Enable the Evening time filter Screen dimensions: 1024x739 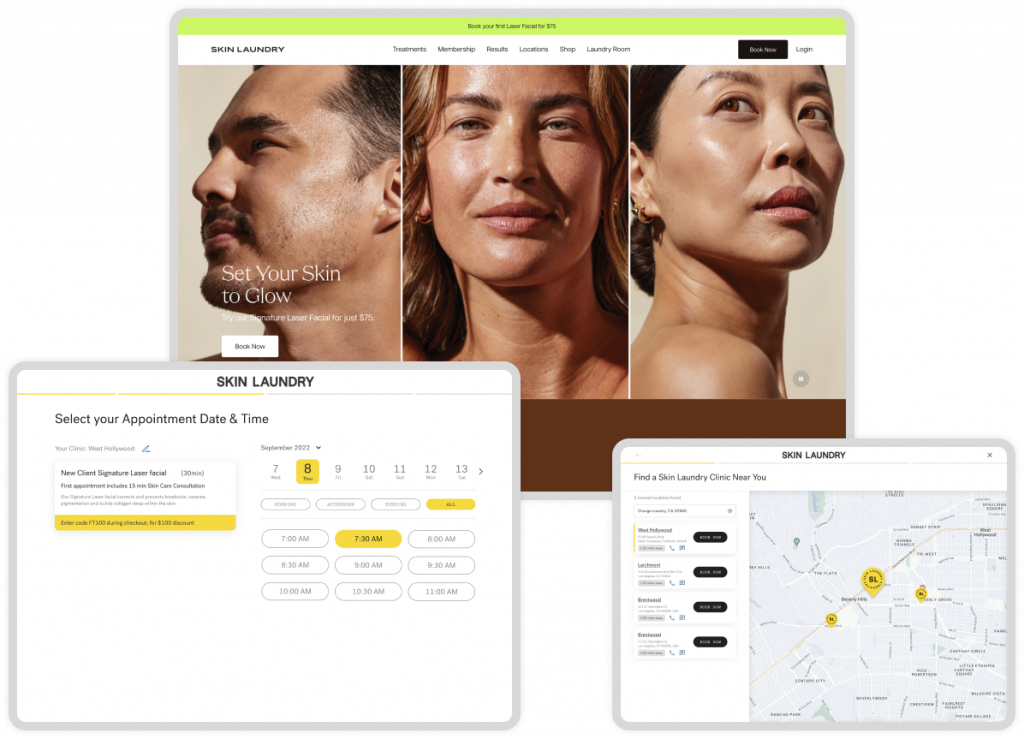click(395, 504)
